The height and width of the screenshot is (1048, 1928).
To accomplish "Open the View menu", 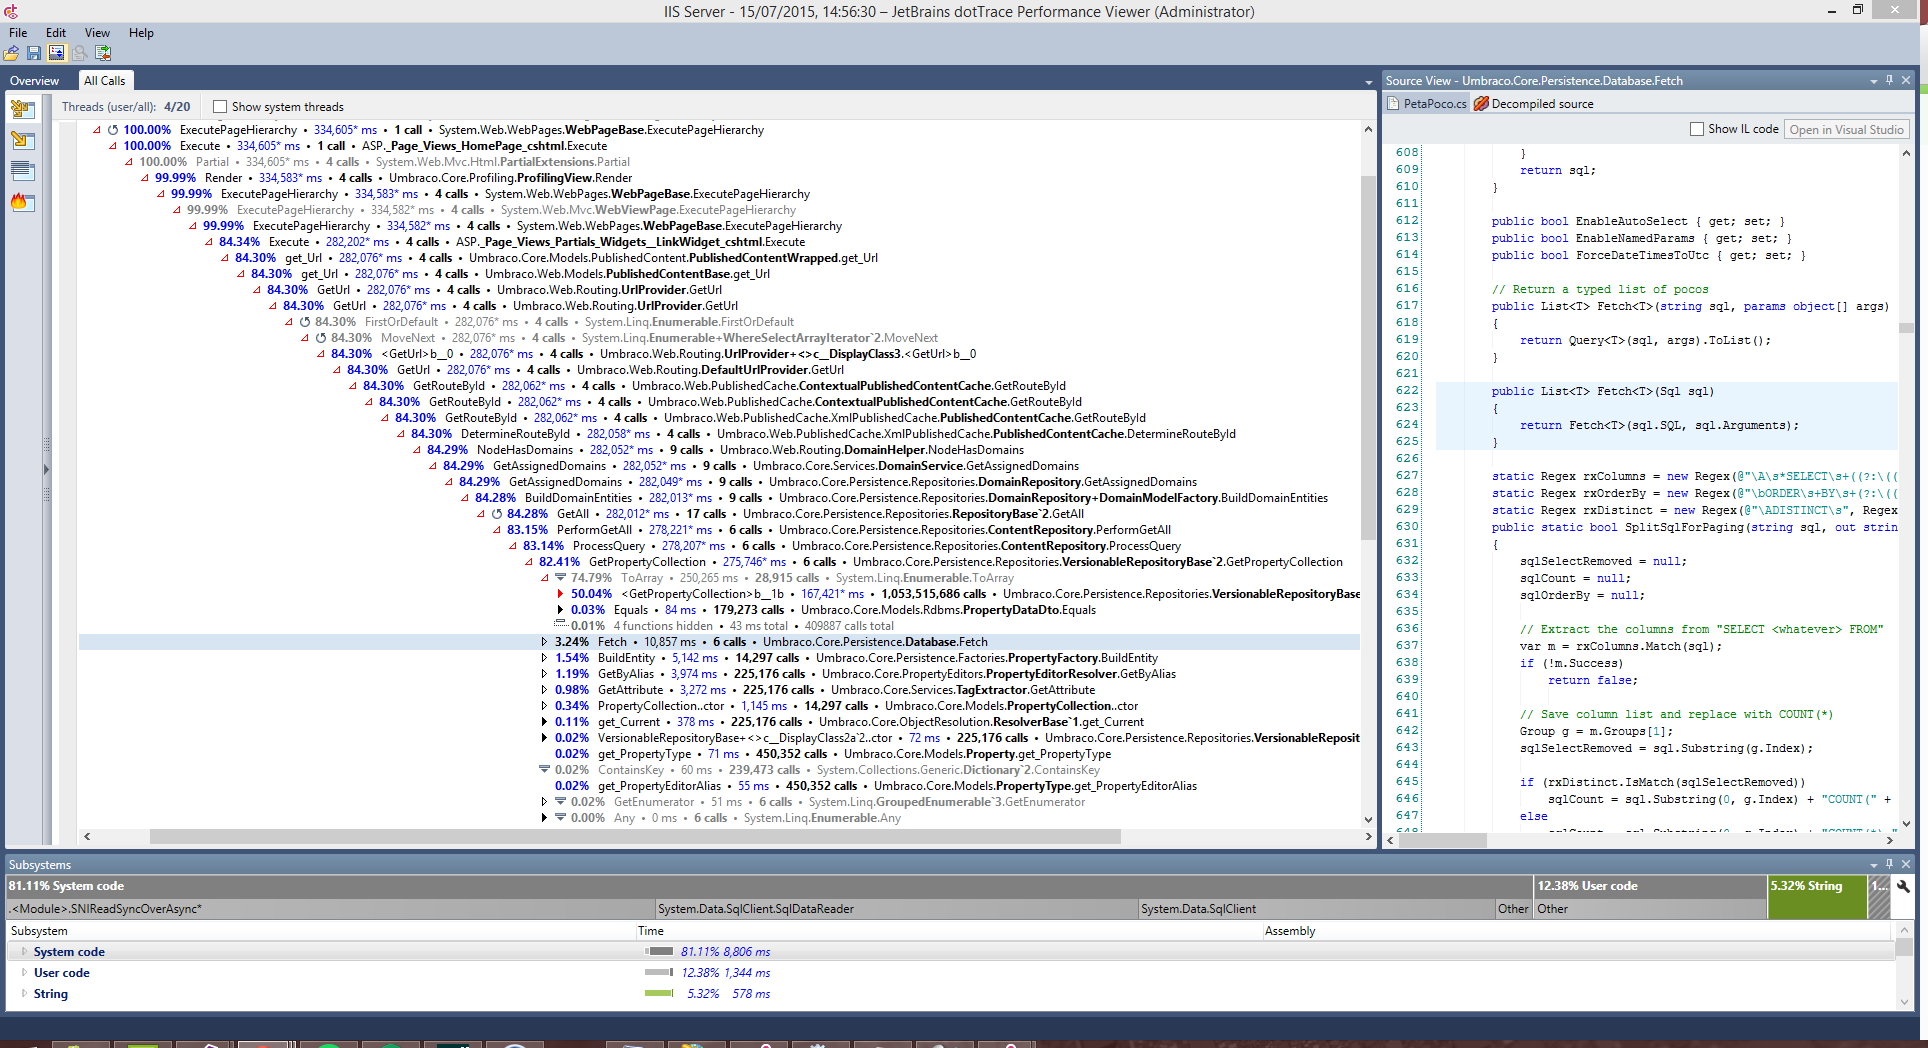I will point(97,33).
